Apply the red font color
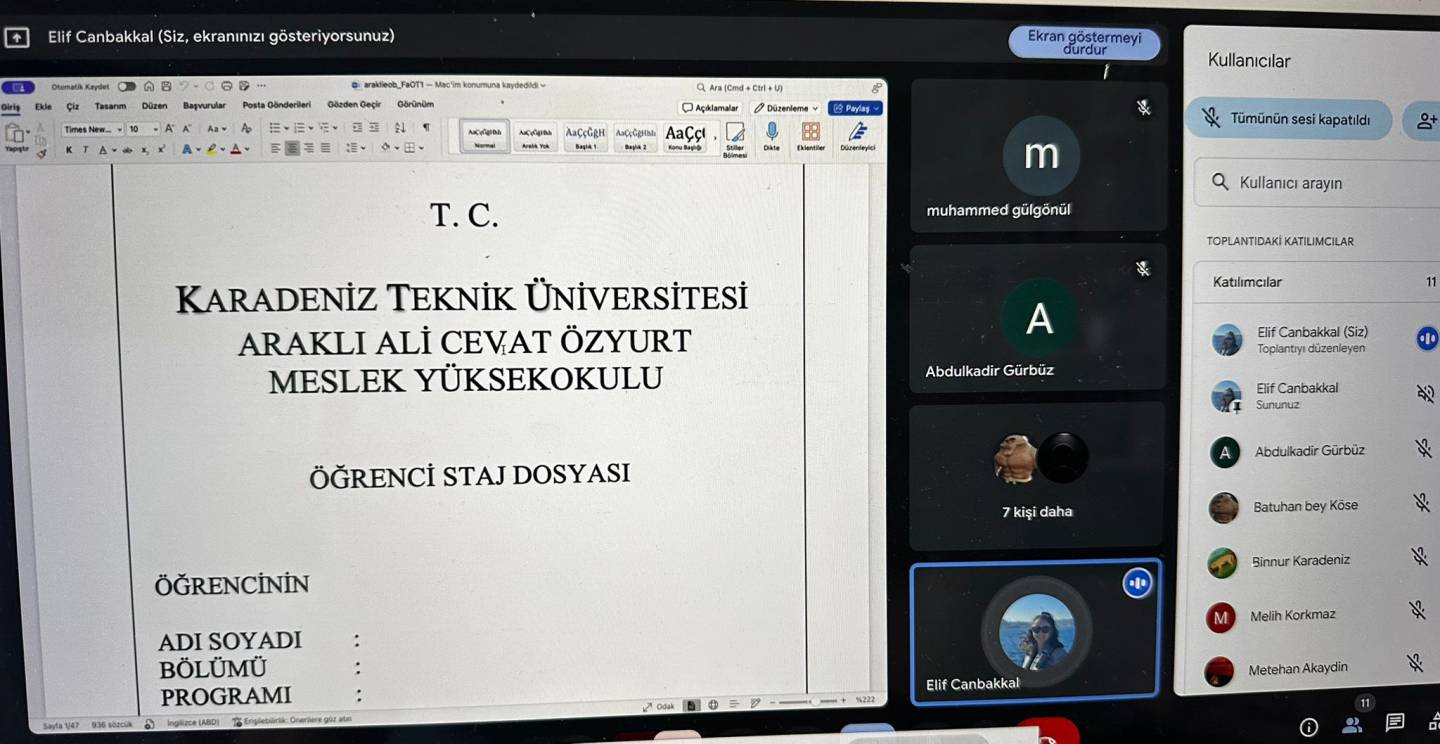Image resolution: width=1440 pixels, height=744 pixels. pos(236,149)
